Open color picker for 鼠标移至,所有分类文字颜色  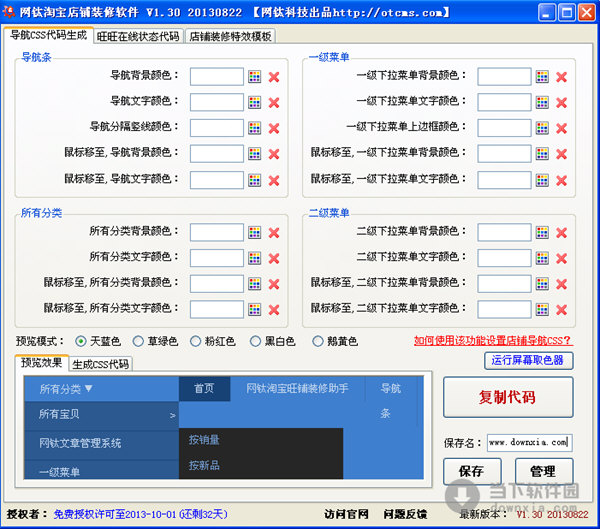[x=254, y=309]
